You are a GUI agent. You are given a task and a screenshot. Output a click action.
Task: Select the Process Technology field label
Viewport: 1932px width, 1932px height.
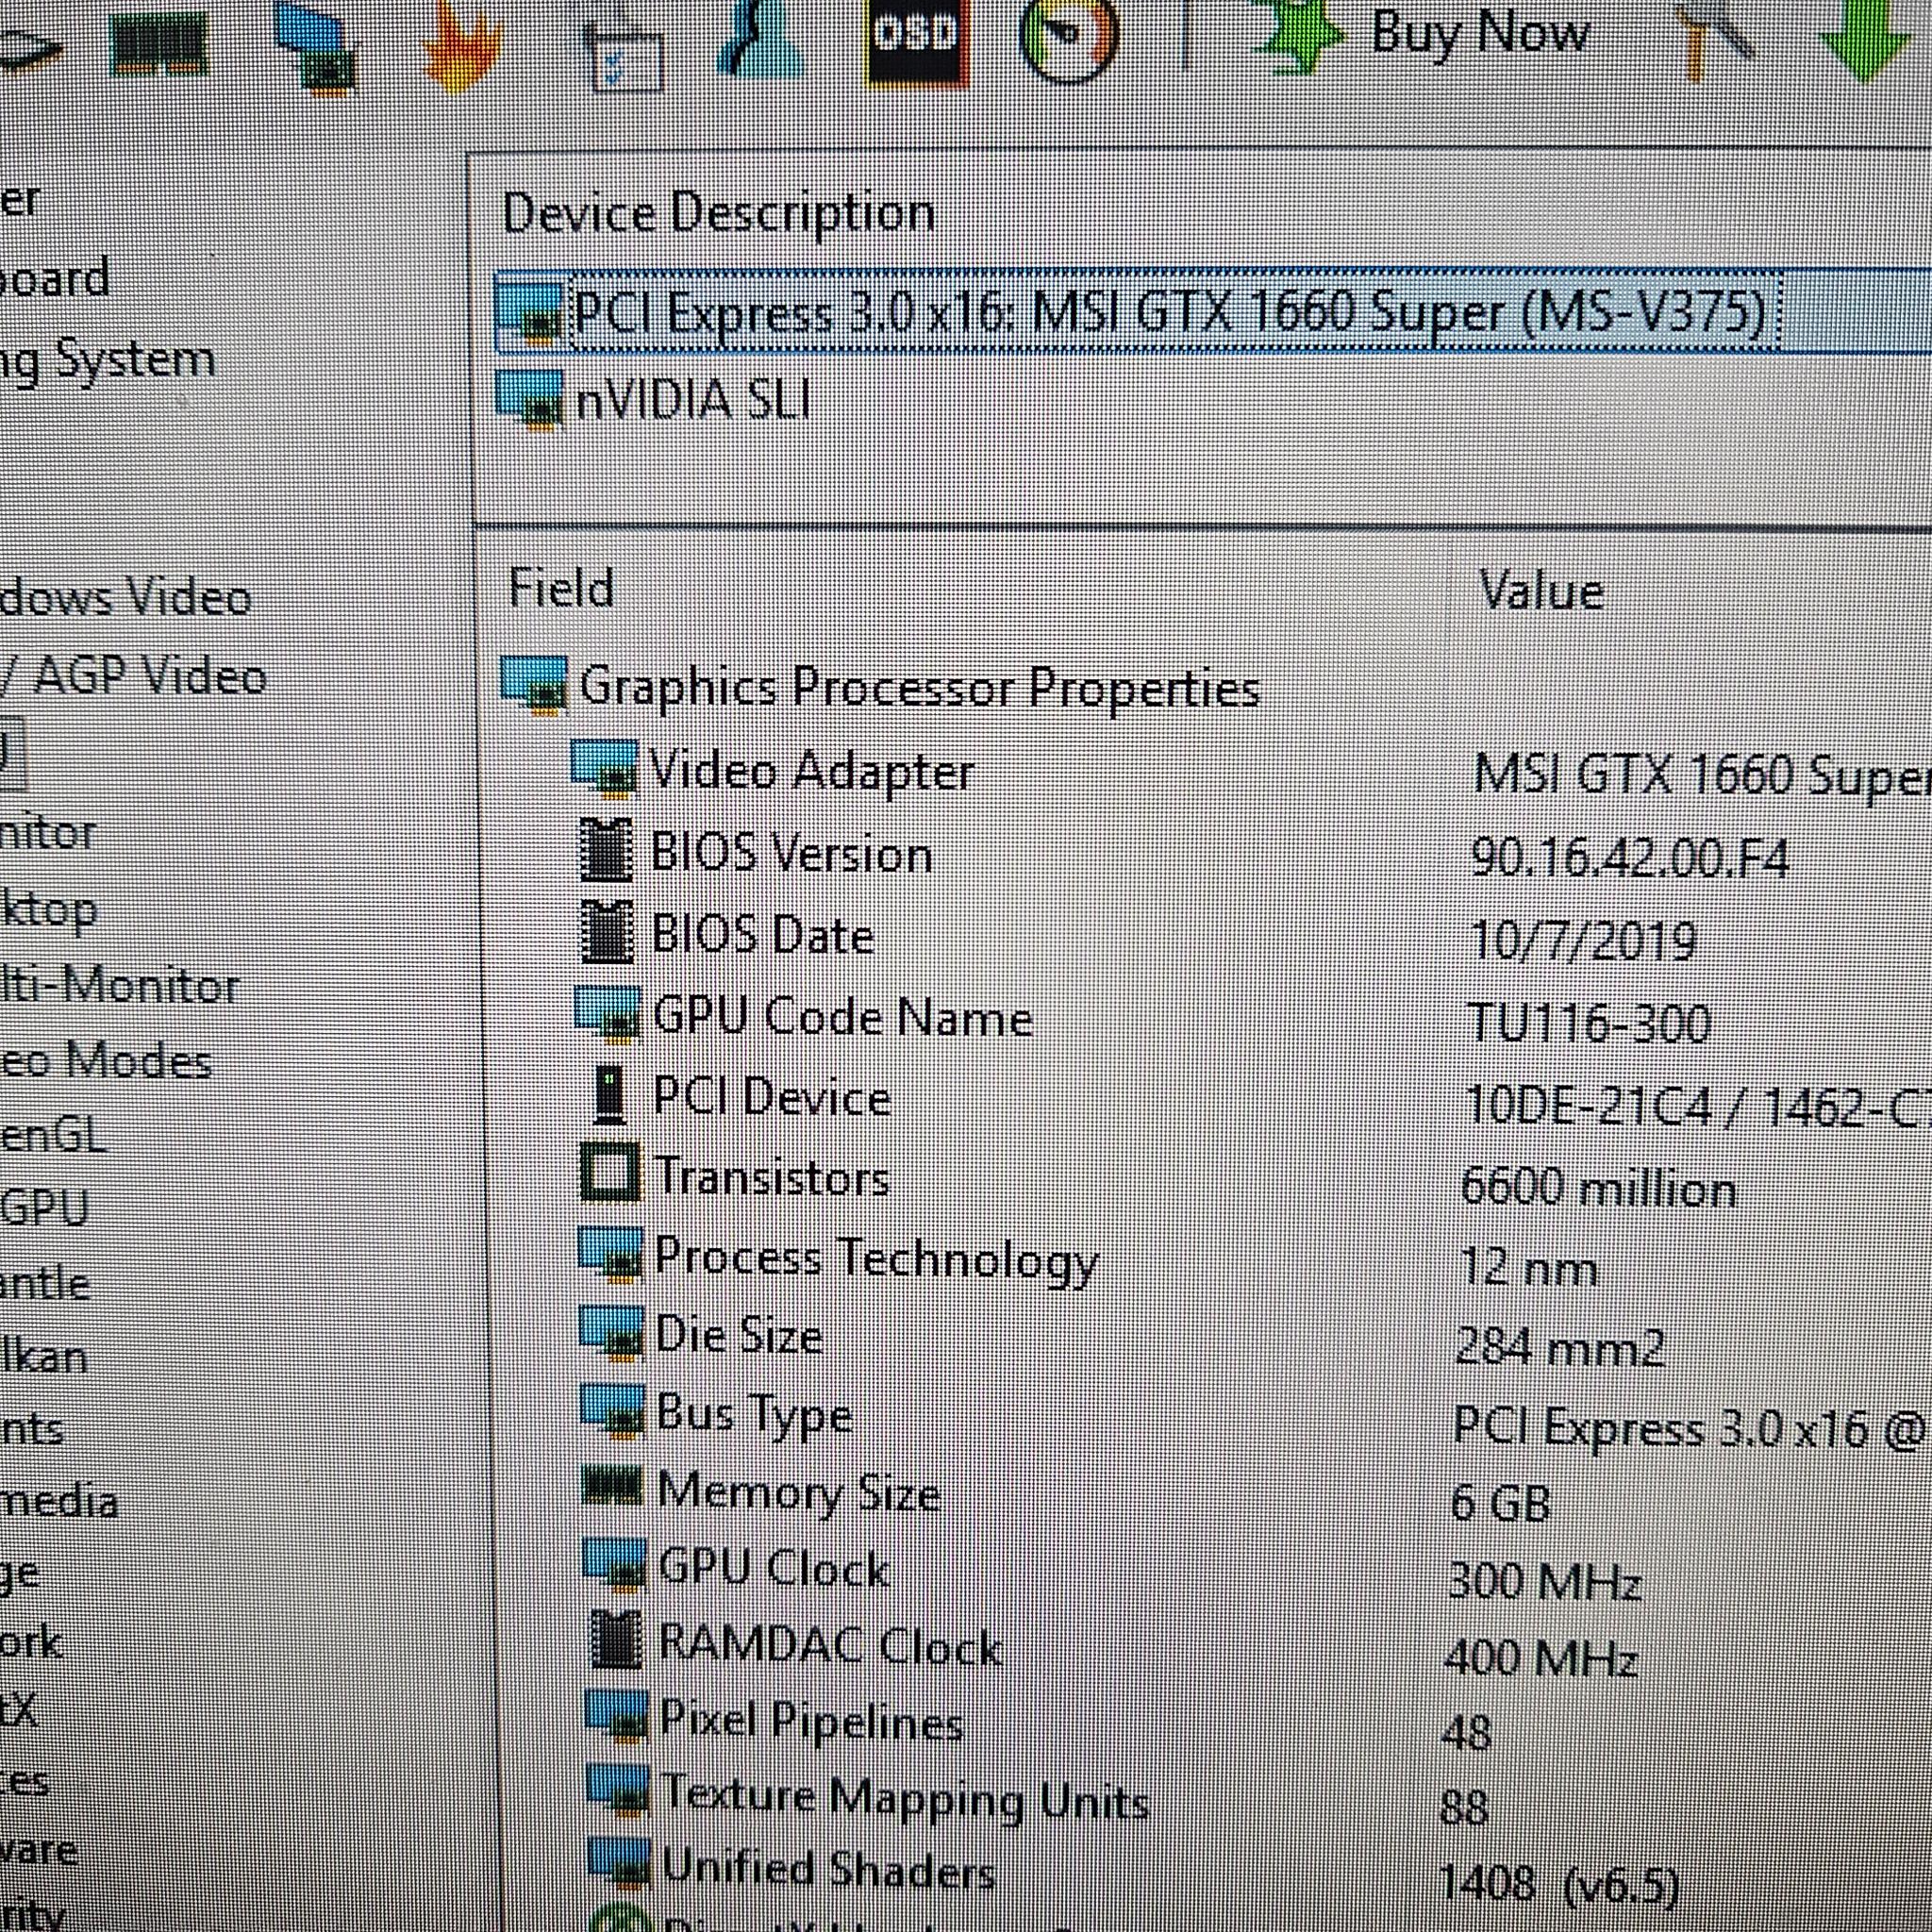(877, 1259)
